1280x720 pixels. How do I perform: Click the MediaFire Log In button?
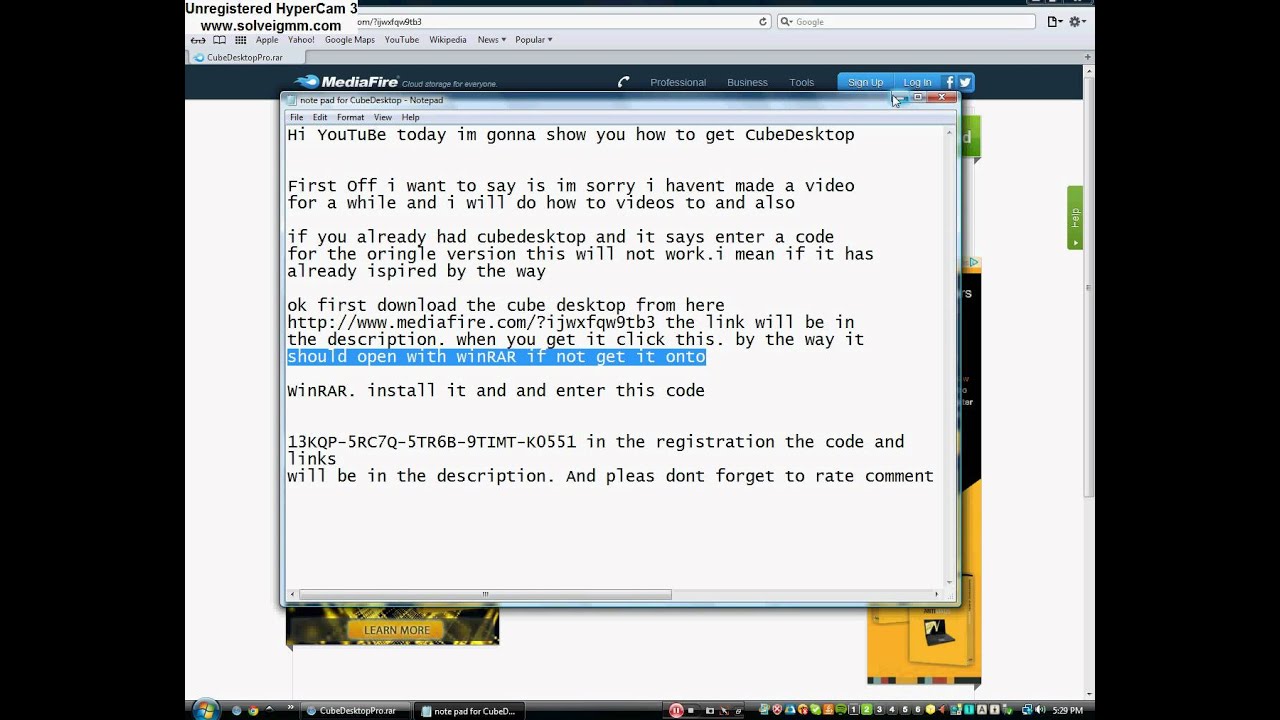click(x=917, y=82)
